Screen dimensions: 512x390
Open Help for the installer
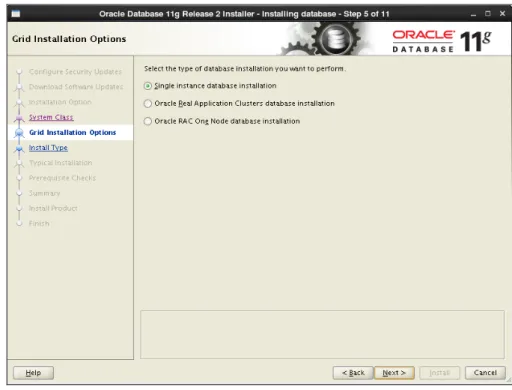33,373
